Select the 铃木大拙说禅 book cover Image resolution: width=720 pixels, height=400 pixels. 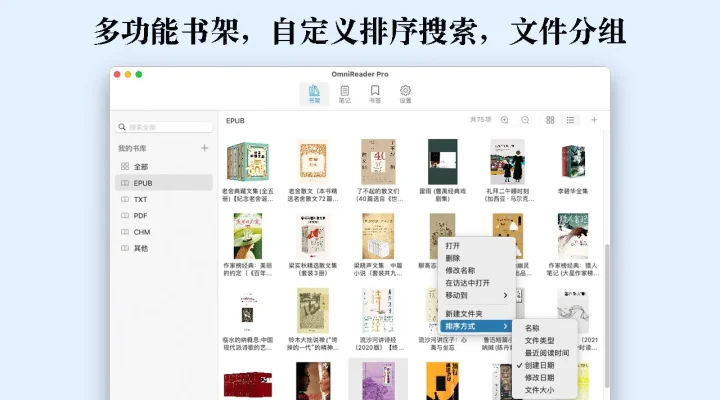pos(313,310)
